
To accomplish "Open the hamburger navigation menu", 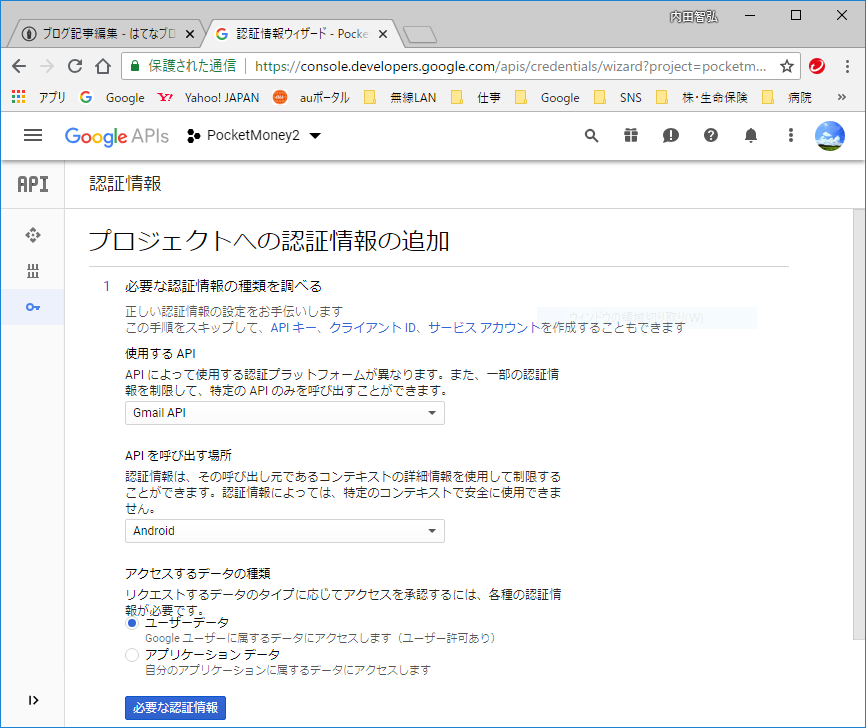I will point(33,135).
